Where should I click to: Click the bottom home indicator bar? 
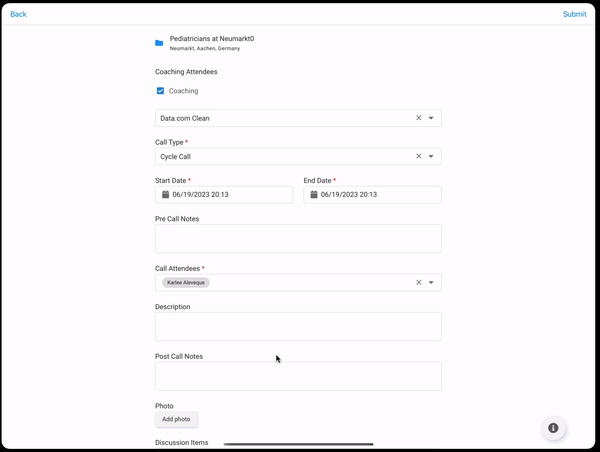click(x=298, y=444)
